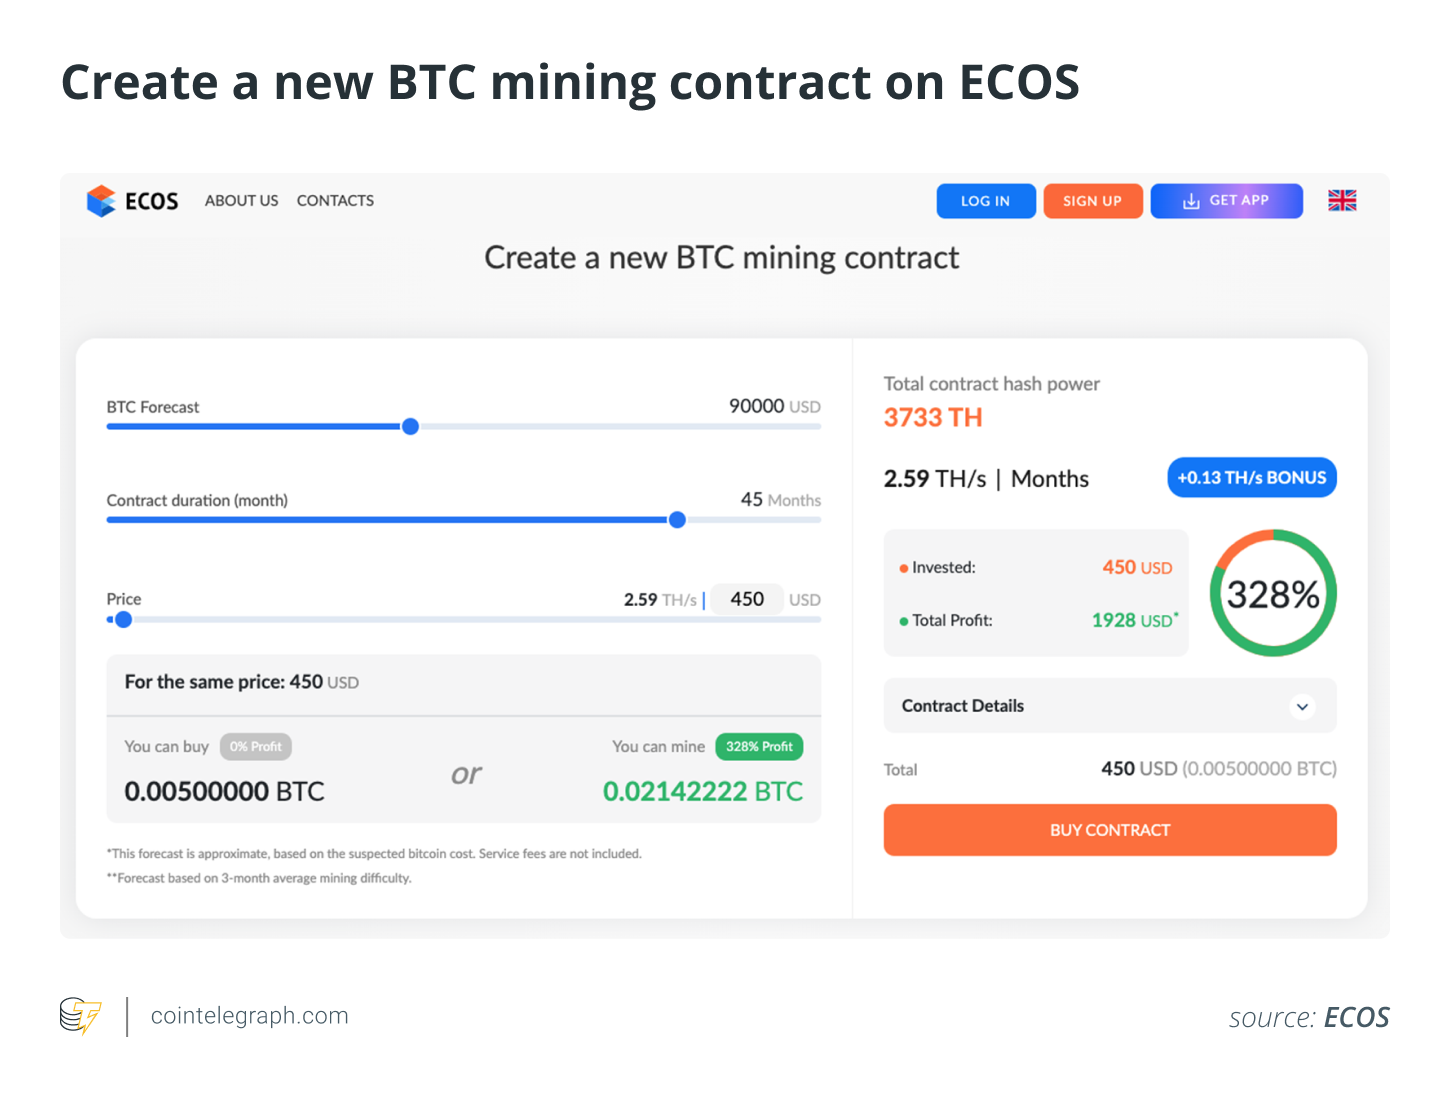
Task: Expand the Contract Details chevron
Action: click(x=1302, y=706)
